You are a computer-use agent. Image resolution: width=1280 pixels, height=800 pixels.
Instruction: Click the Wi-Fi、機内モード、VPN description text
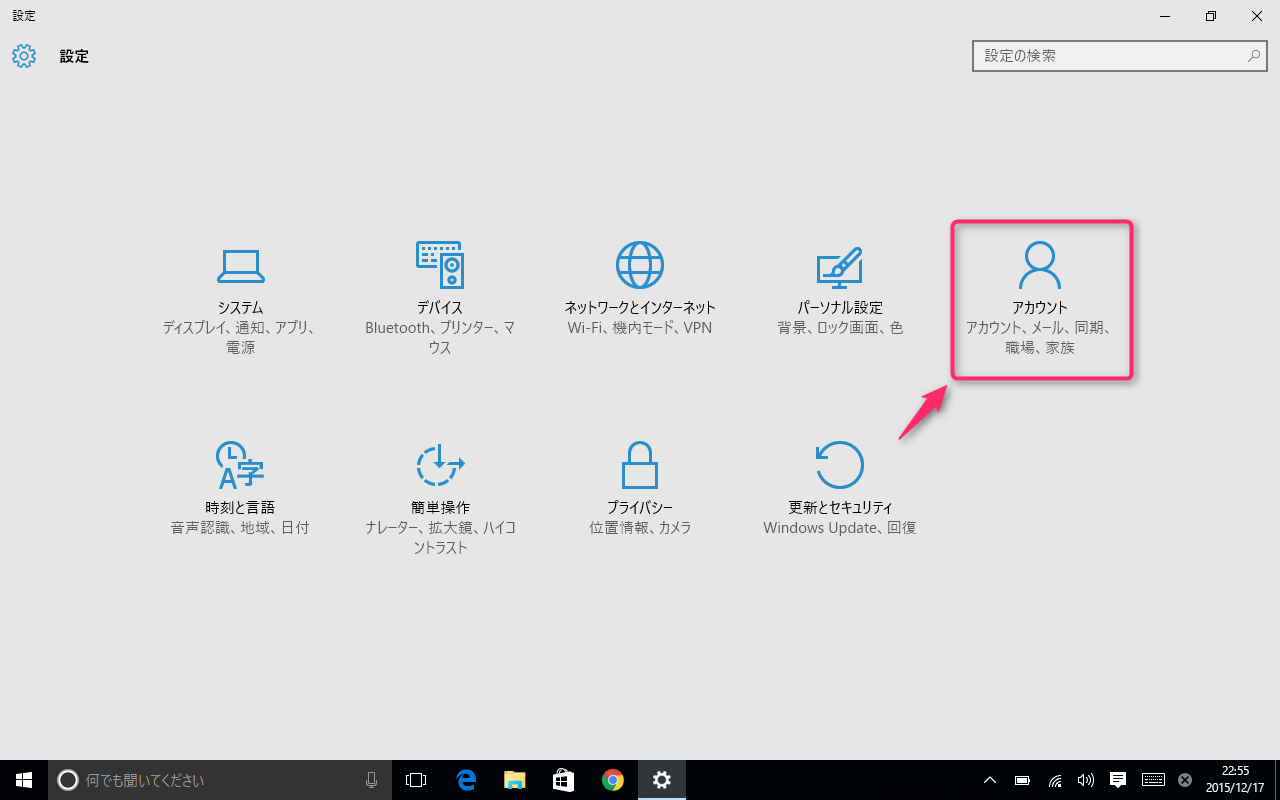tap(640, 328)
